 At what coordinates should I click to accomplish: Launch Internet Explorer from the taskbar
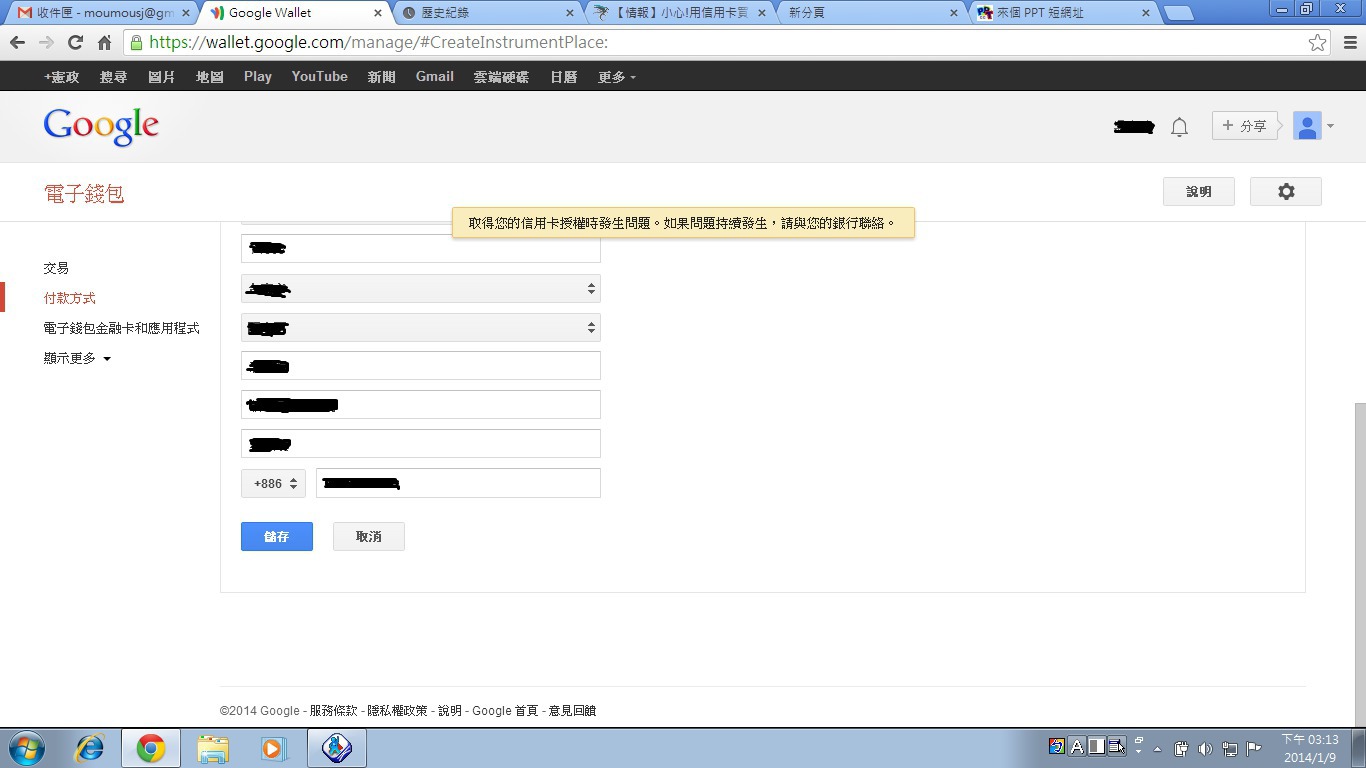90,748
